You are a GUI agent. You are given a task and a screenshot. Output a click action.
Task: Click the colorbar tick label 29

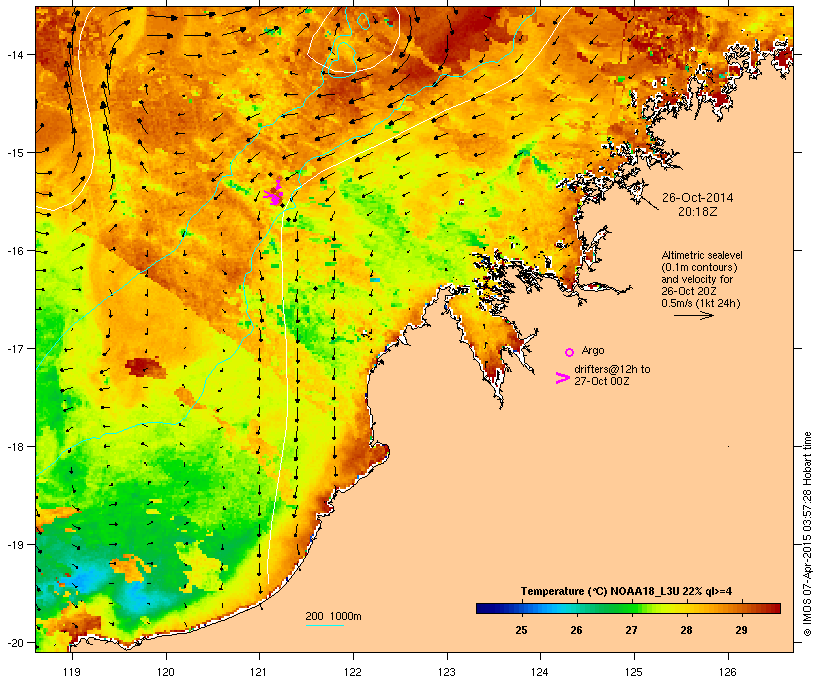coord(742,630)
